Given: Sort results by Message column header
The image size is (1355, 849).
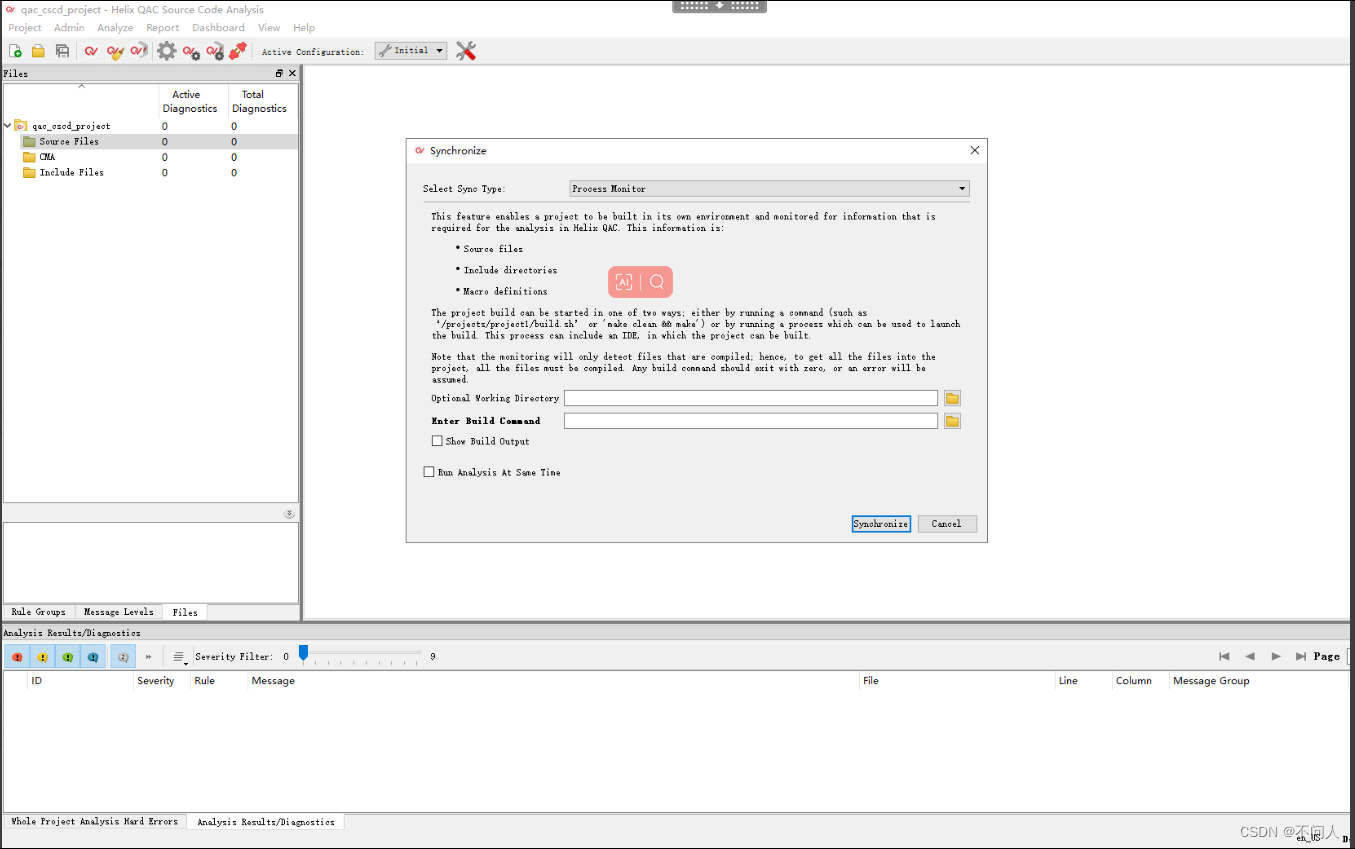Looking at the screenshot, I should coord(273,681).
